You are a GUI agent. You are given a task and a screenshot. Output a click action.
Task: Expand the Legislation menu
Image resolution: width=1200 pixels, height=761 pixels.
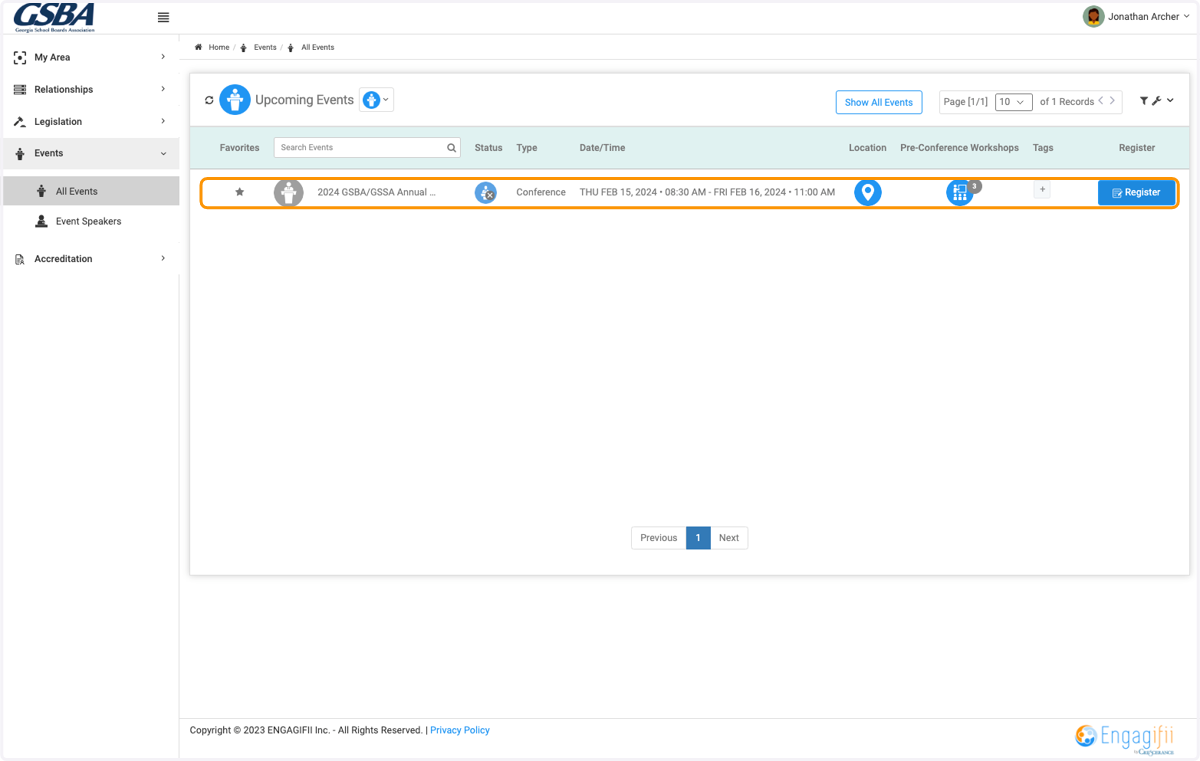(x=91, y=121)
